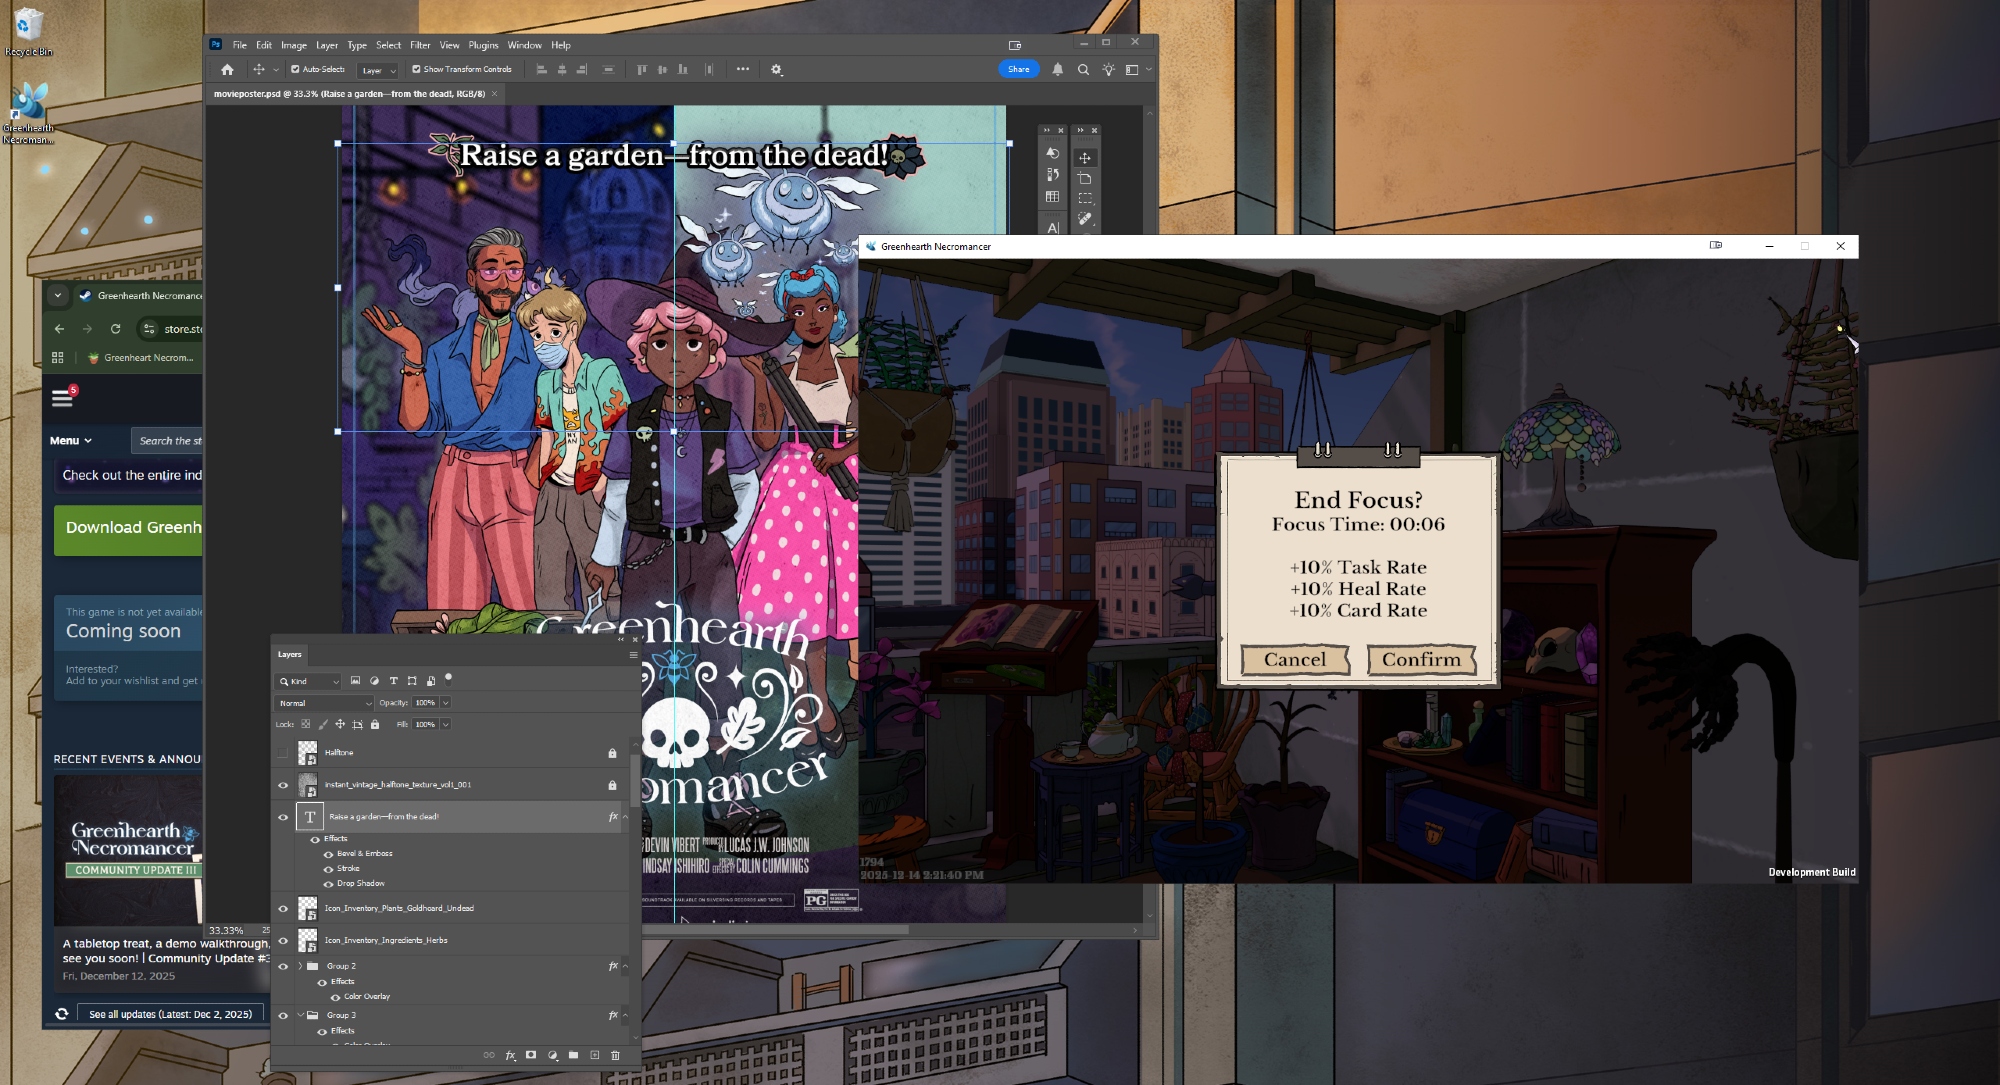Viewport: 2000px width, 1085px height.
Task: Open Photoshop search magnifier icon
Action: (1083, 70)
